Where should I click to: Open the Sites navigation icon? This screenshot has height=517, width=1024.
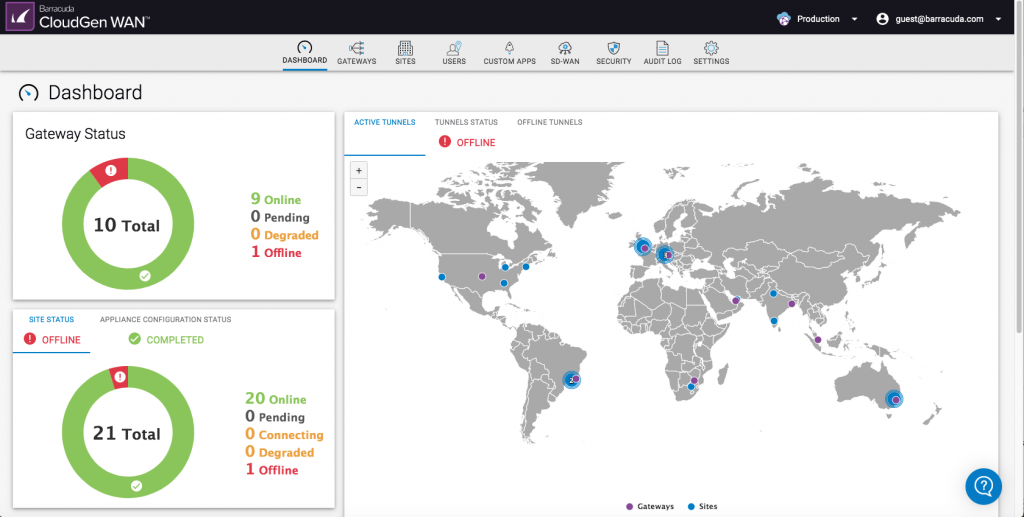405,48
